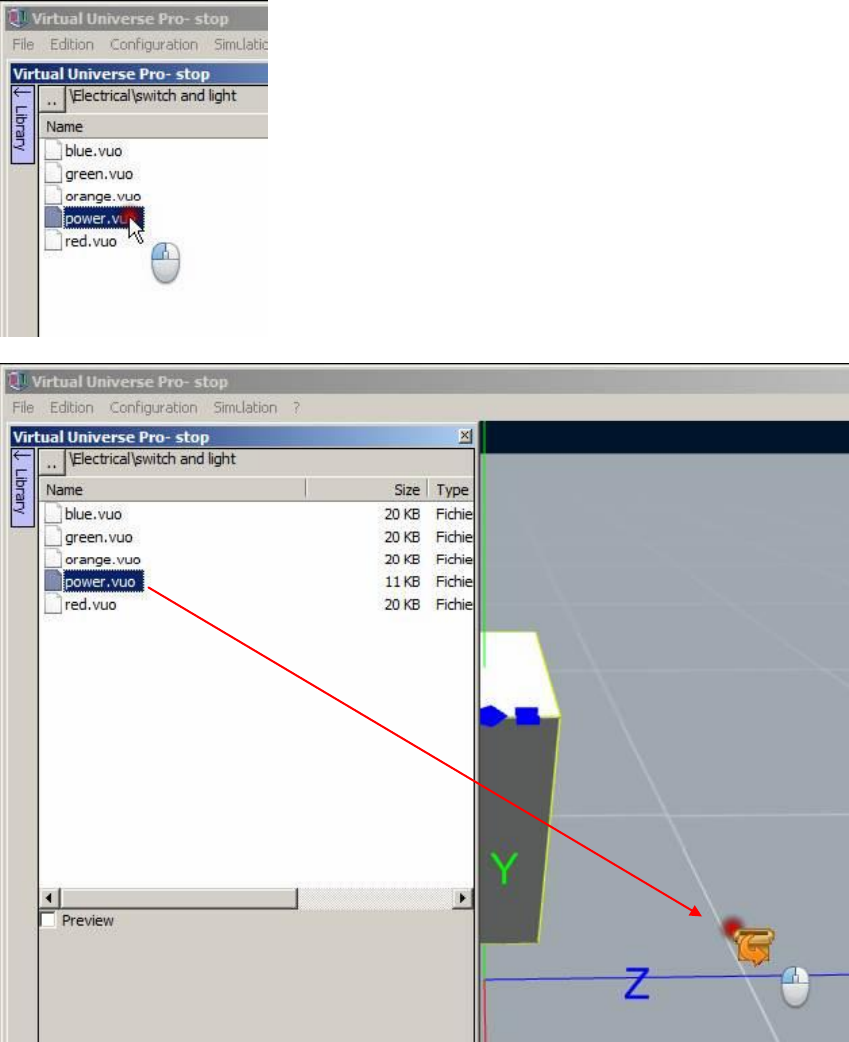This screenshot has height=1042, width=849.
Task: Go up folder with '..' button, upper window
Action: (x=52, y=100)
